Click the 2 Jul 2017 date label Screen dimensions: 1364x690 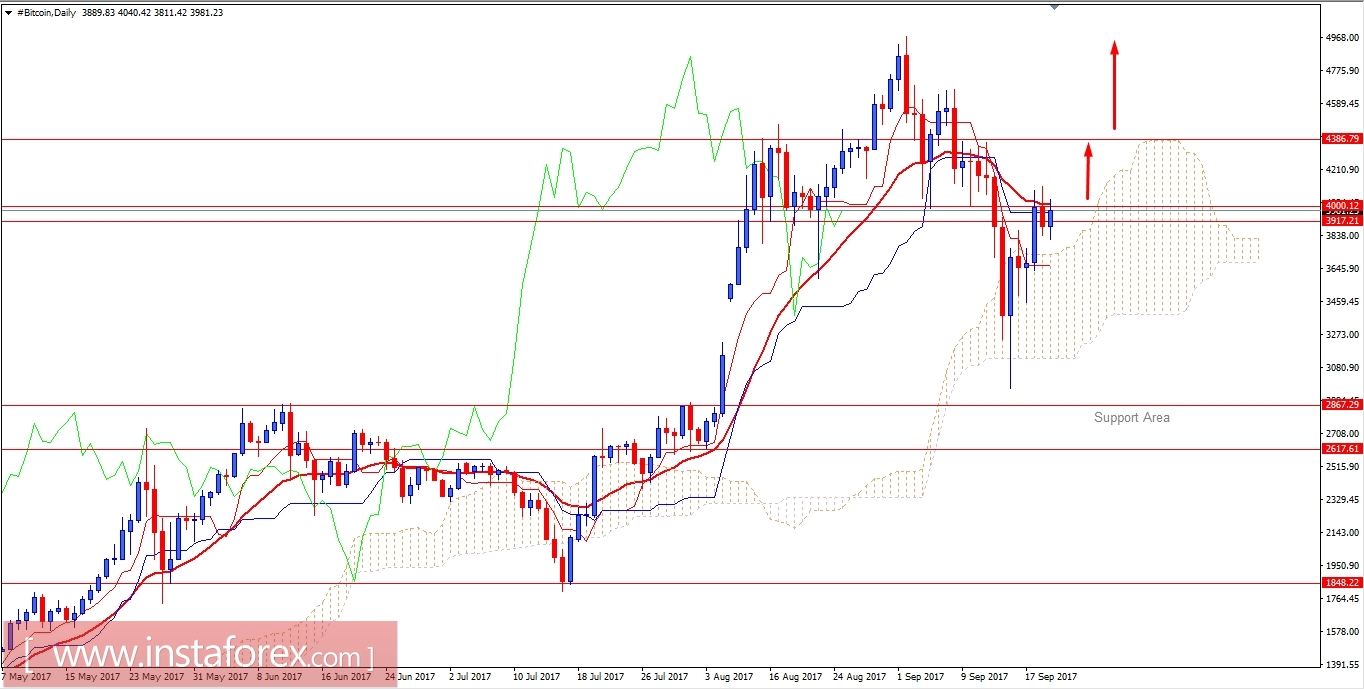click(x=472, y=677)
